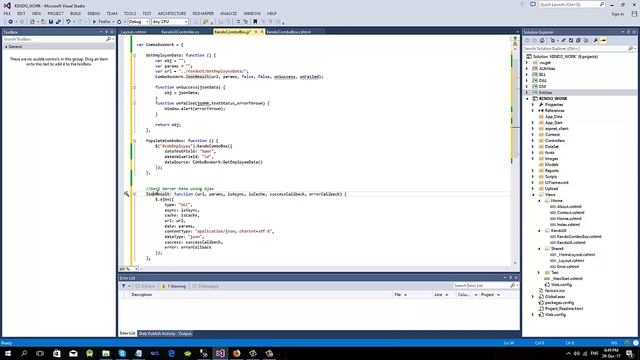Open the BUILD menu
Screen dimensions: 640x360
pos(76,13)
